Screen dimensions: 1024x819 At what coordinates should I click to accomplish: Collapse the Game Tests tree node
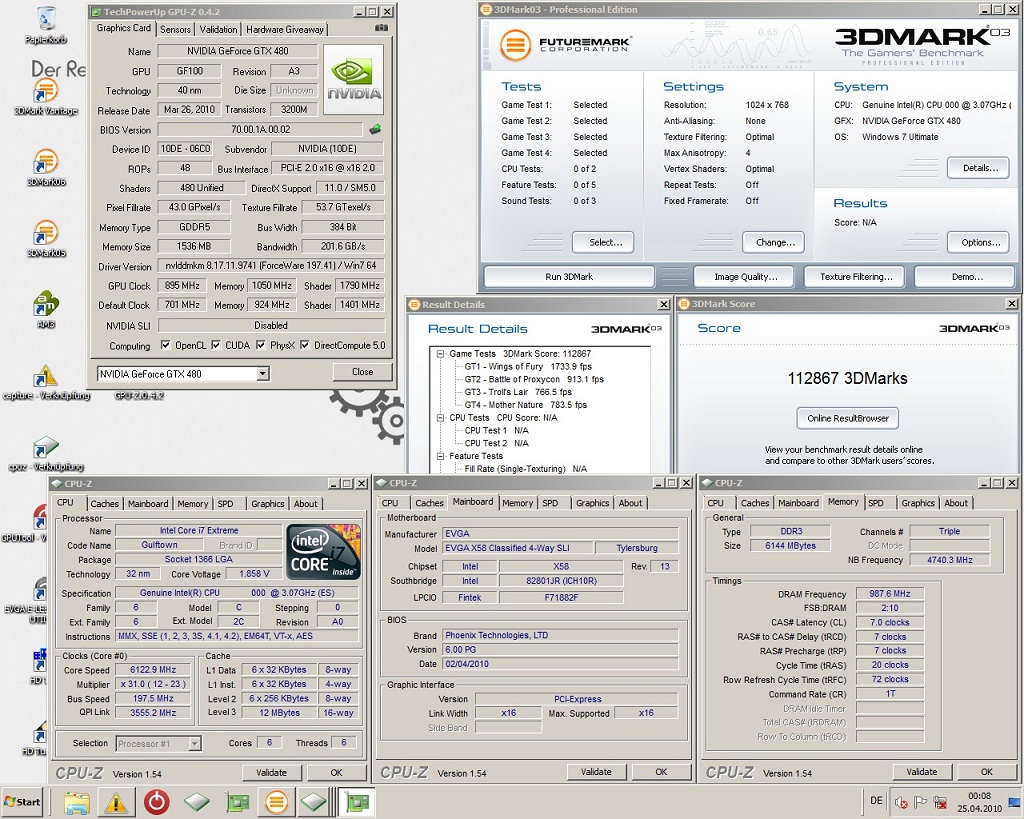pos(441,353)
